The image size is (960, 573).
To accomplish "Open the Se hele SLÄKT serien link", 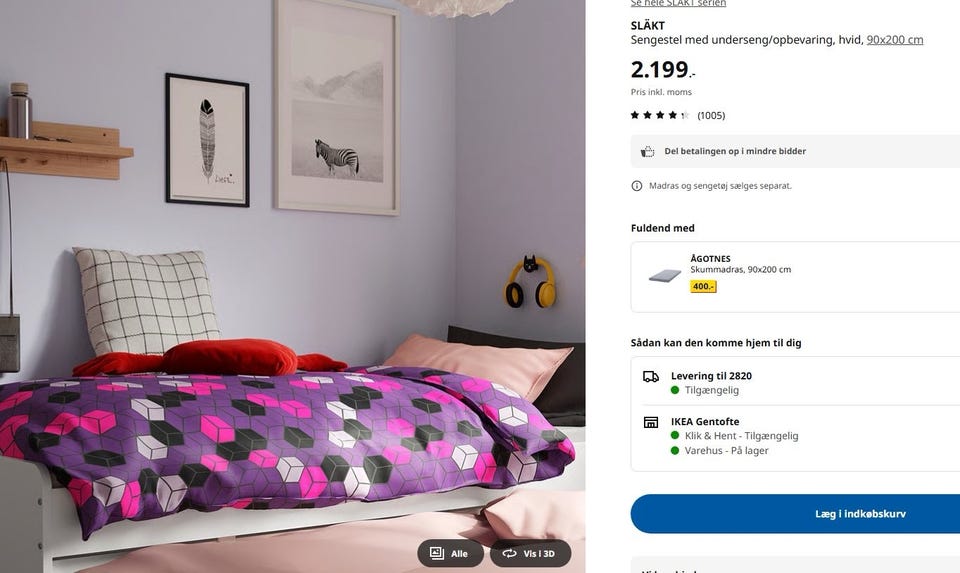I will click(x=678, y=3).
